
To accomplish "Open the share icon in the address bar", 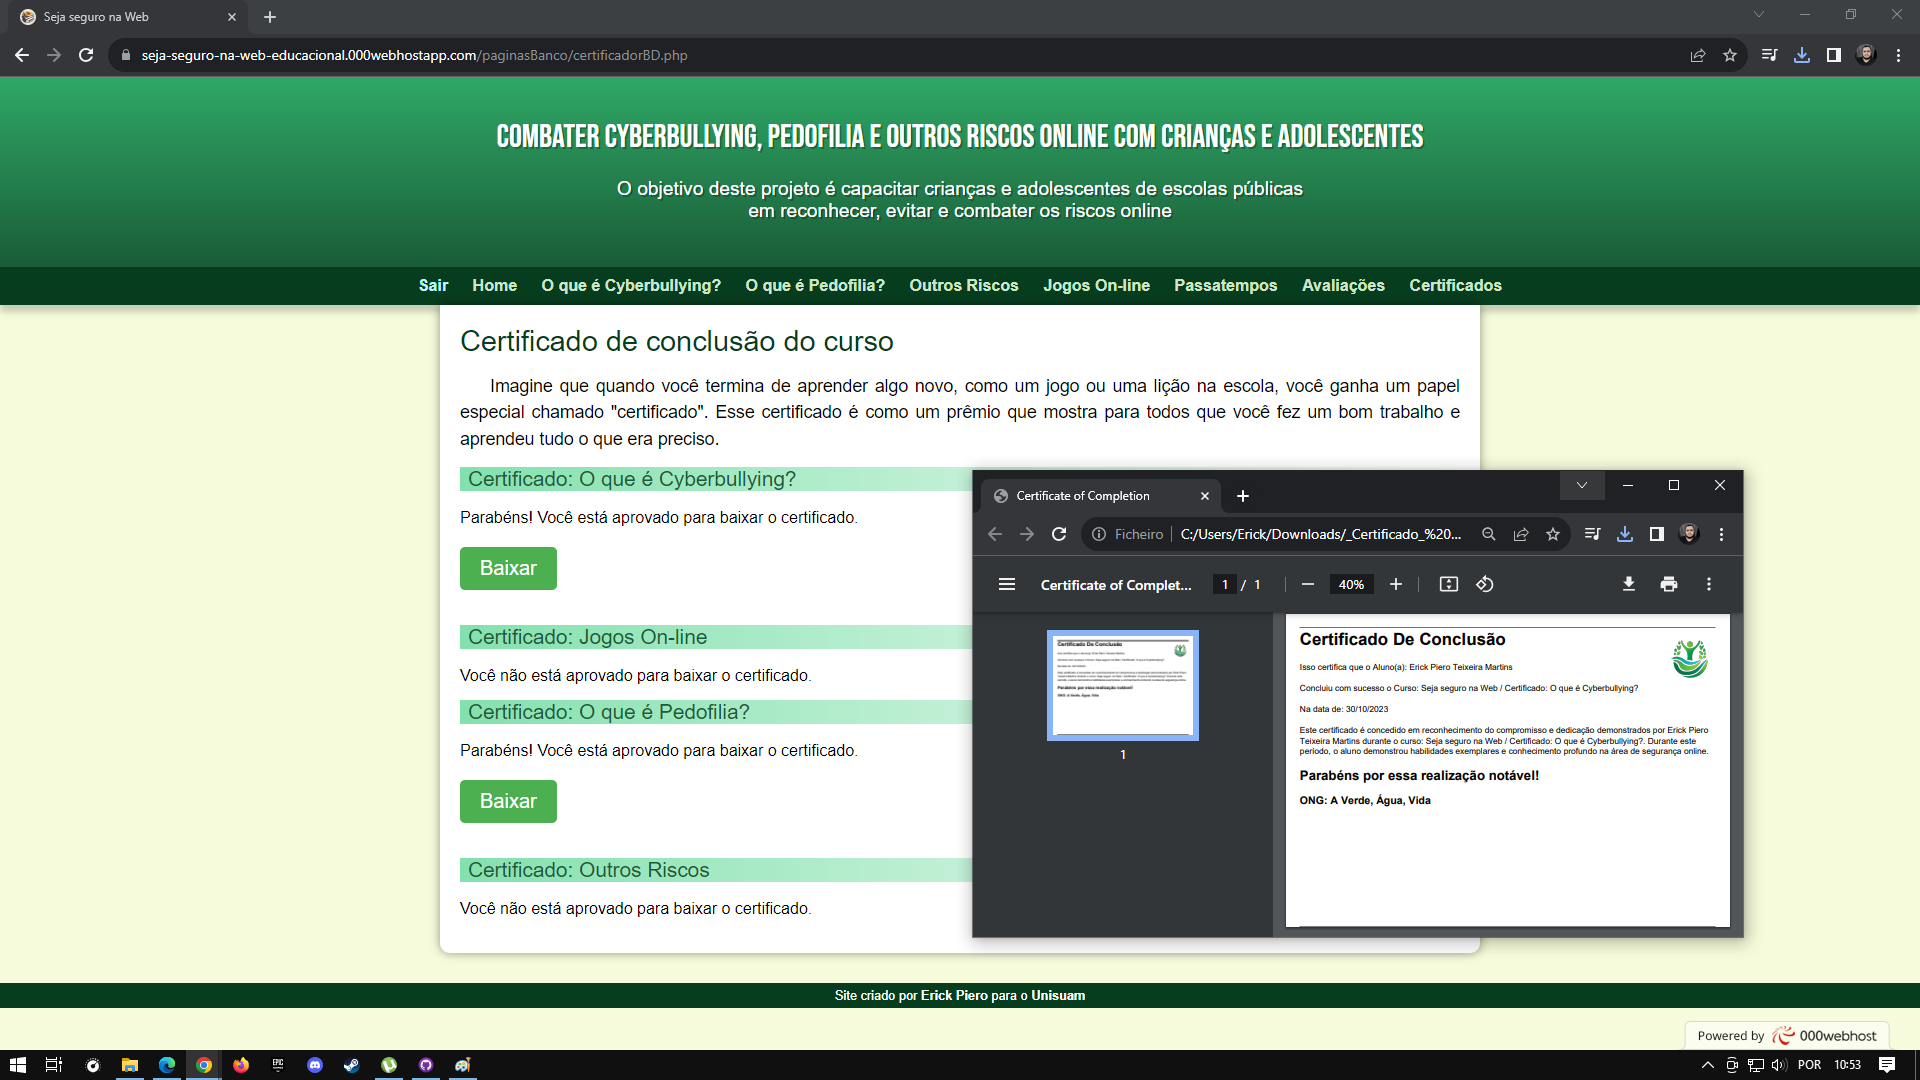I will tap(1698, 56).
